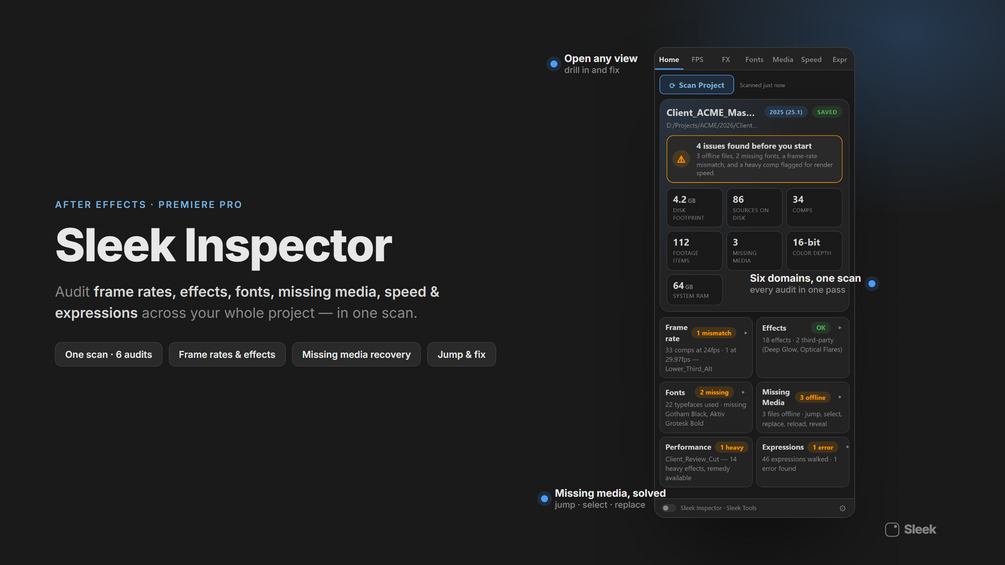Viewport: 1005px width, 565px height.
Task: Click the 3 Missing Media stat tile
Action: (x=754, y=250)
